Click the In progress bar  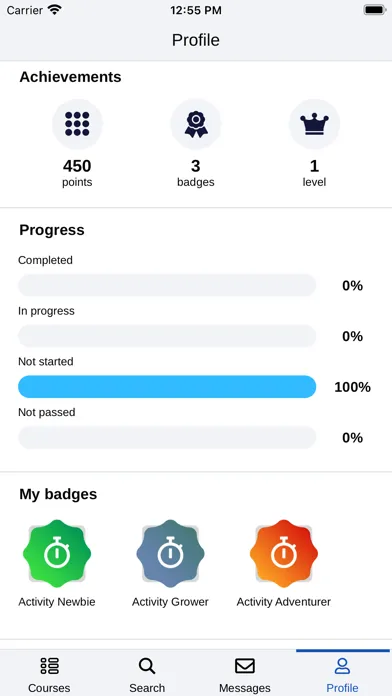coord(167,336)
